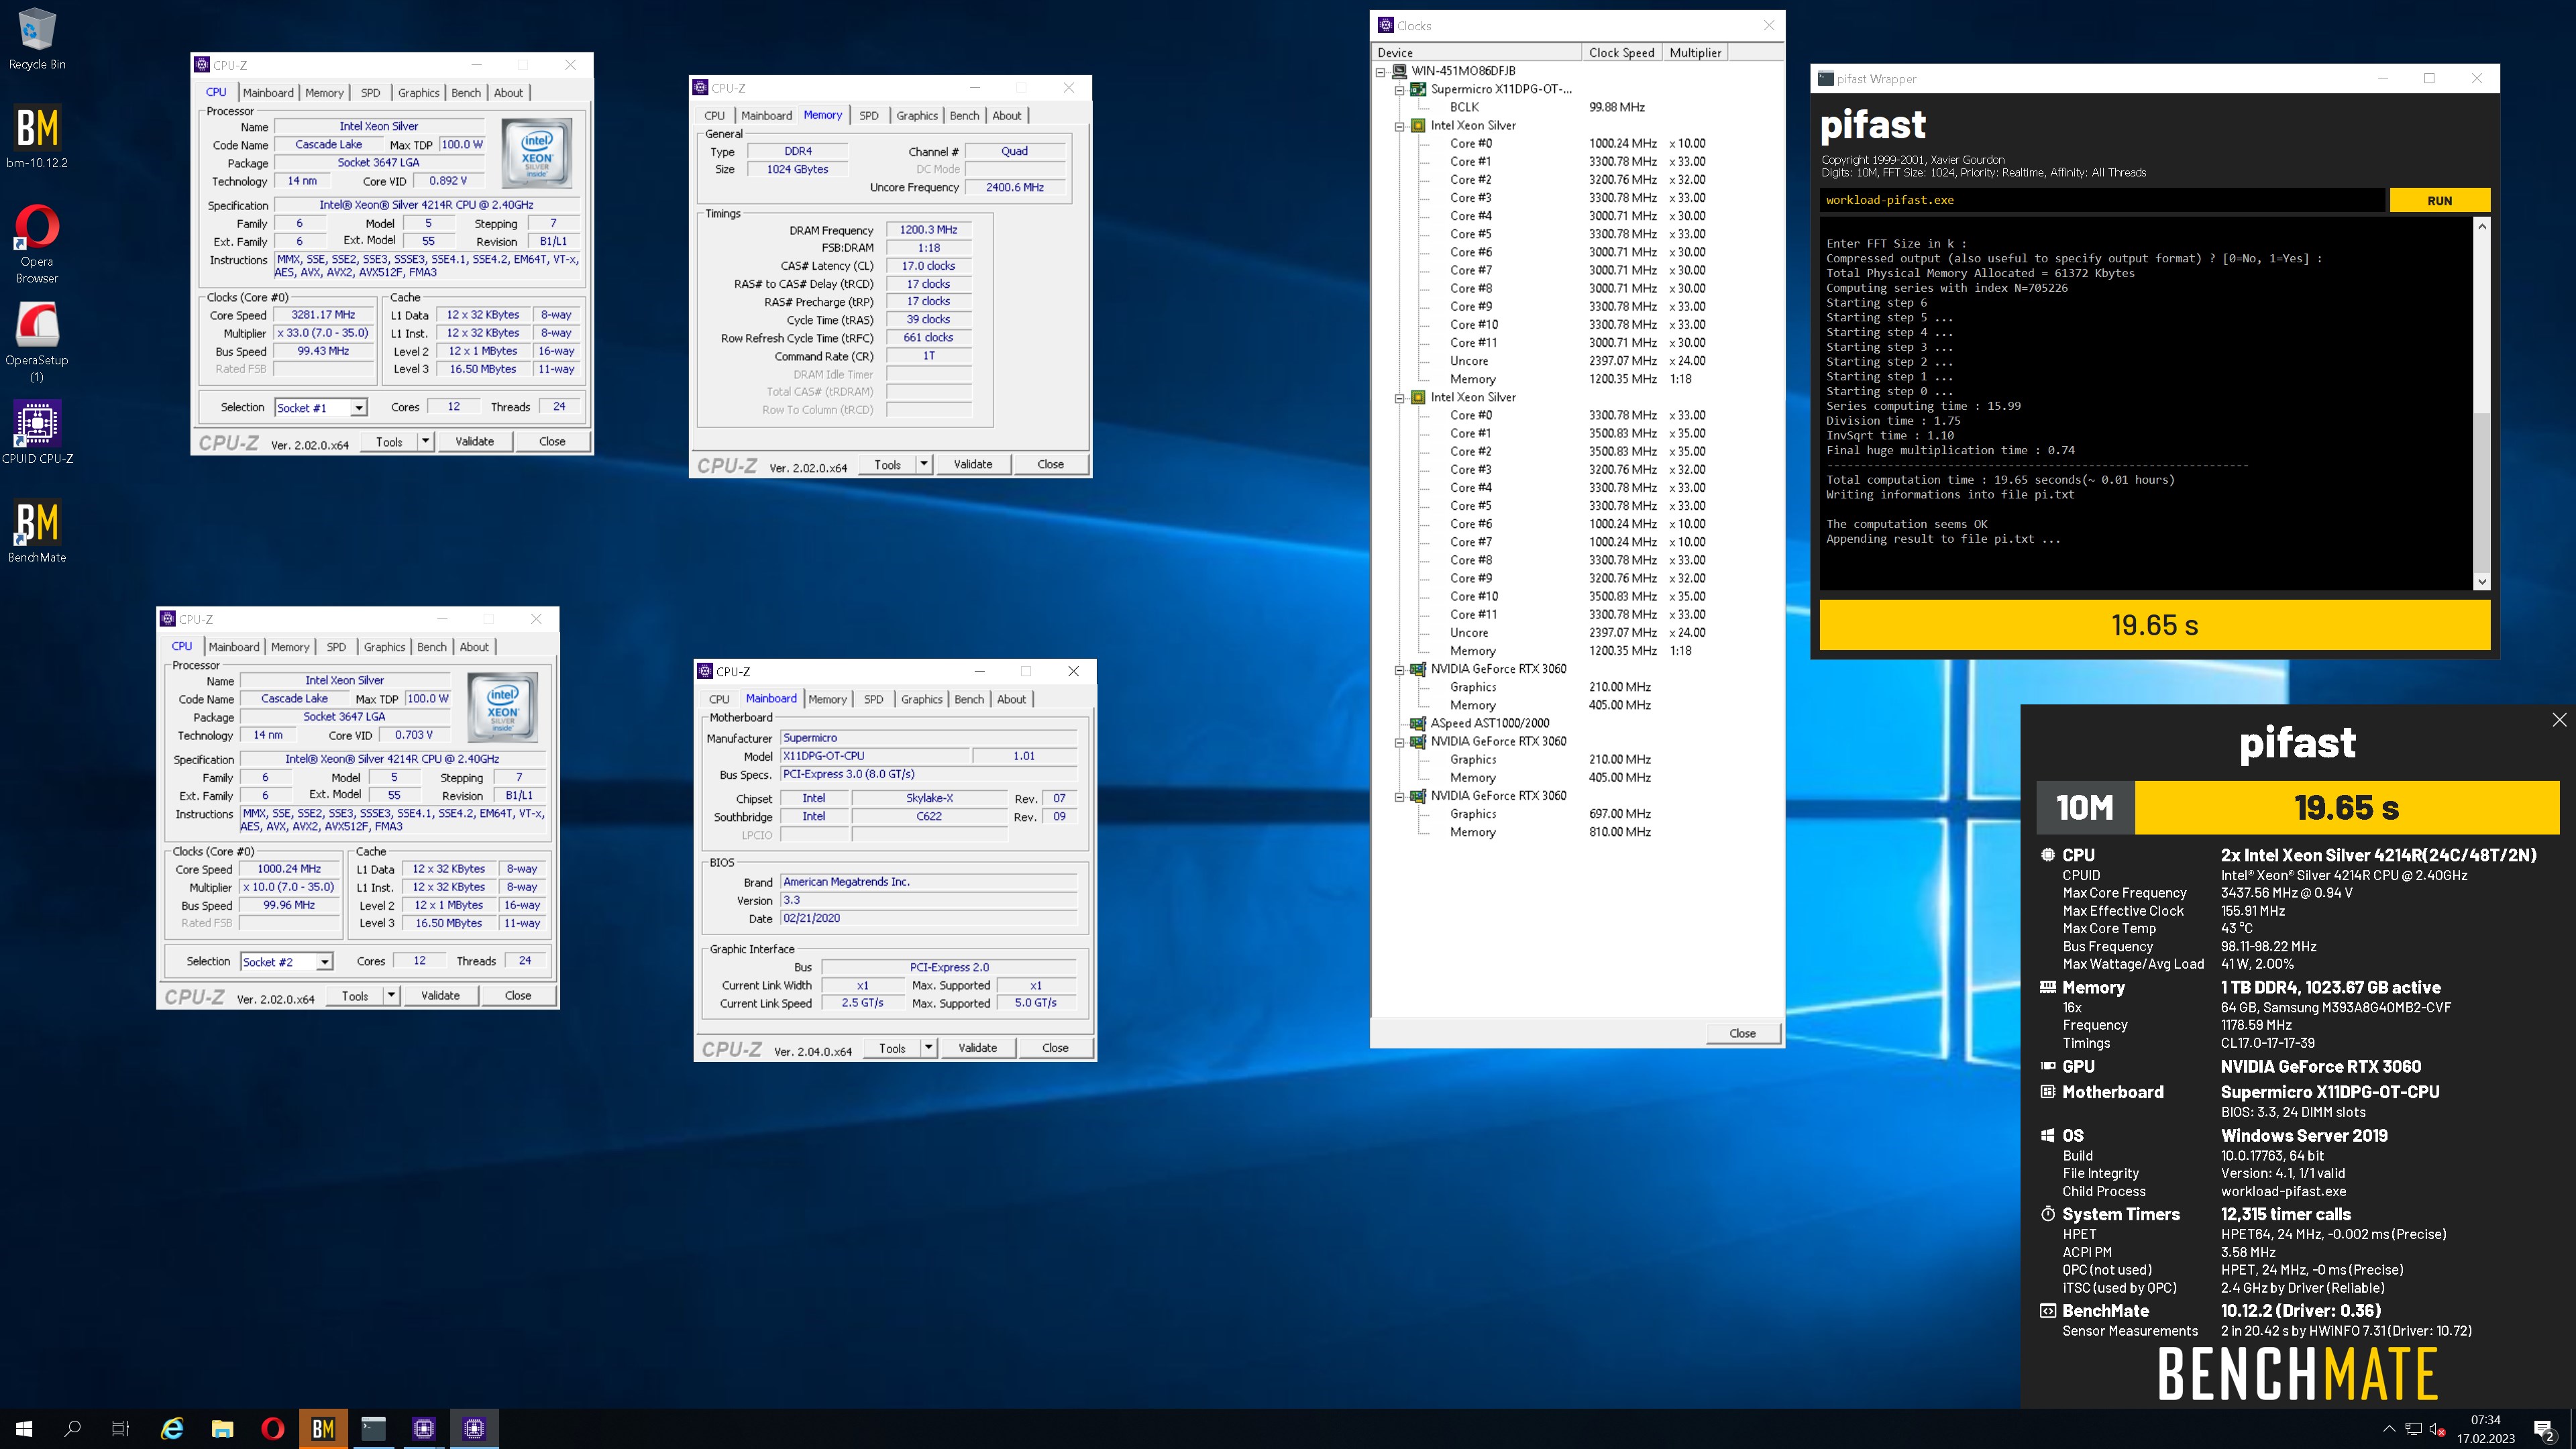Screen dimensions: 2576x1449
Task: Click Close button in Socket #2 CPU-Z
Action: pyautogui.click(x=518, y=995)
